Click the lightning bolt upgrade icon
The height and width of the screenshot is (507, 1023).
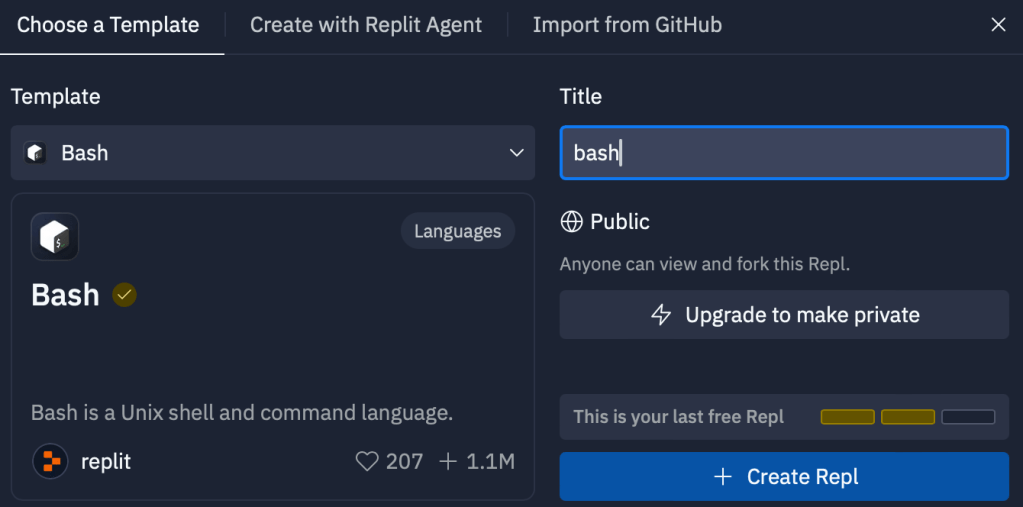661,315
